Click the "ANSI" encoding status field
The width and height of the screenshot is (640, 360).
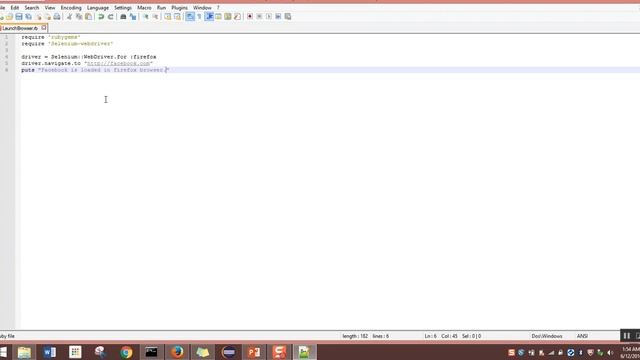(582, 336)
